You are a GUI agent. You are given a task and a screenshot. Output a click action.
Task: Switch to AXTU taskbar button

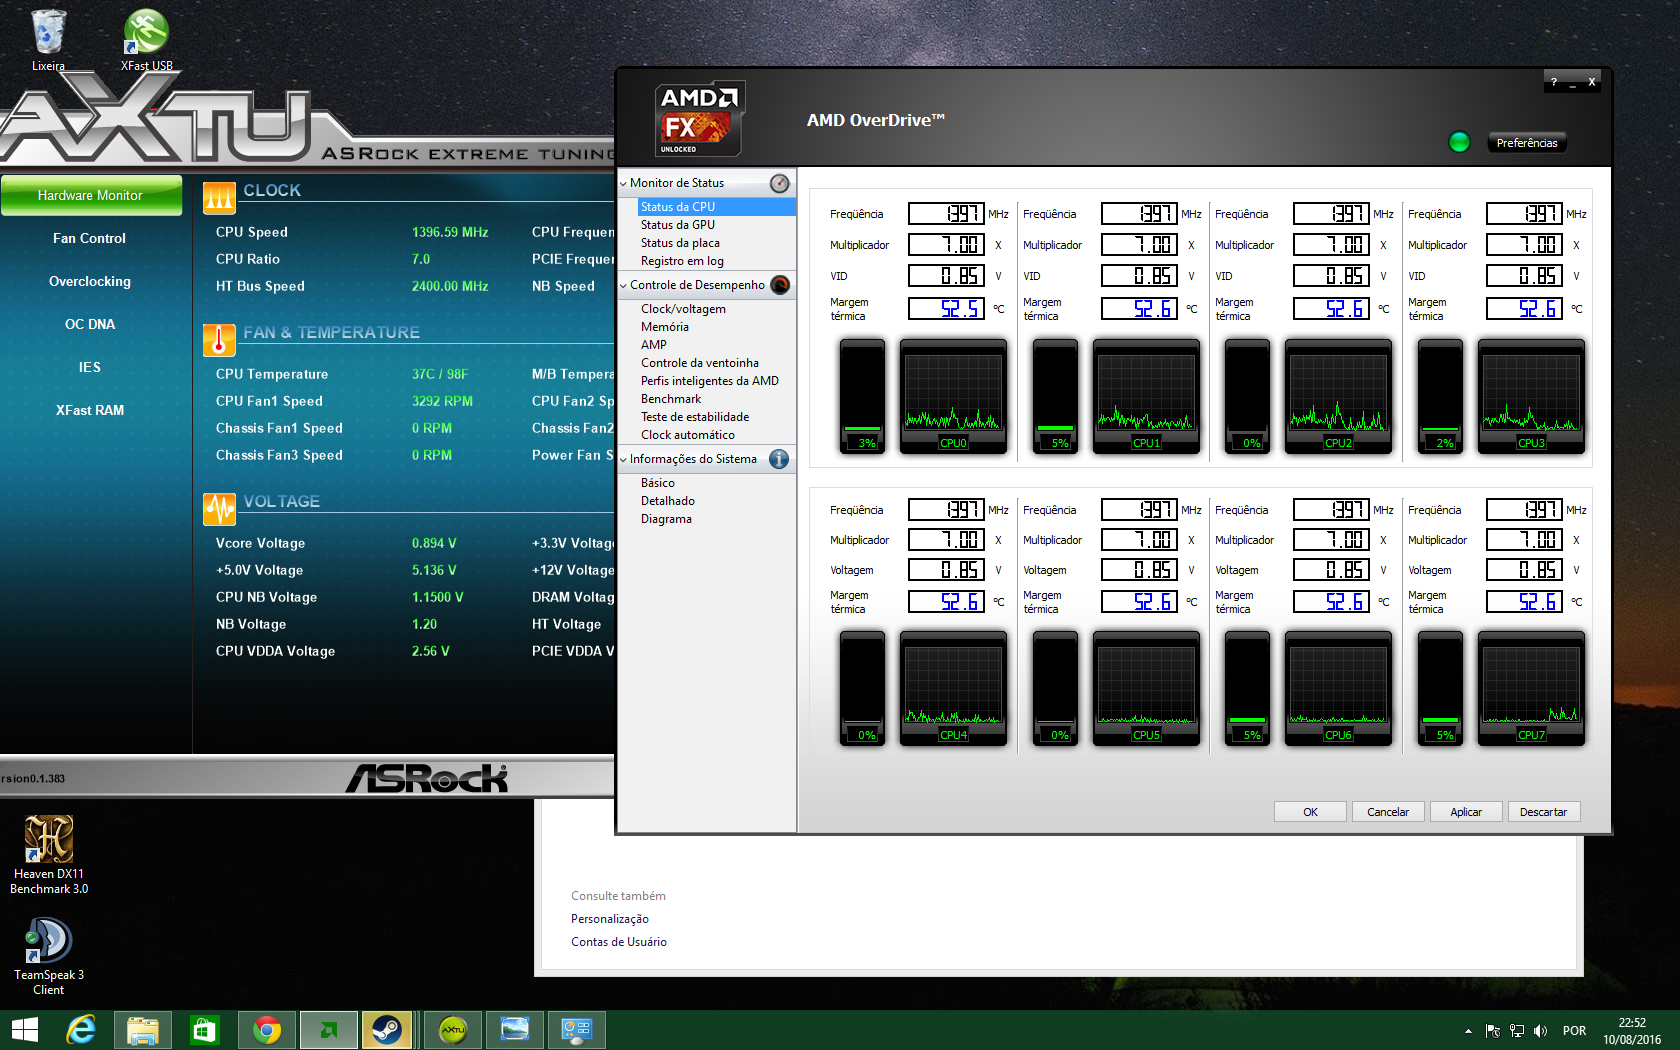point(453,1030)
